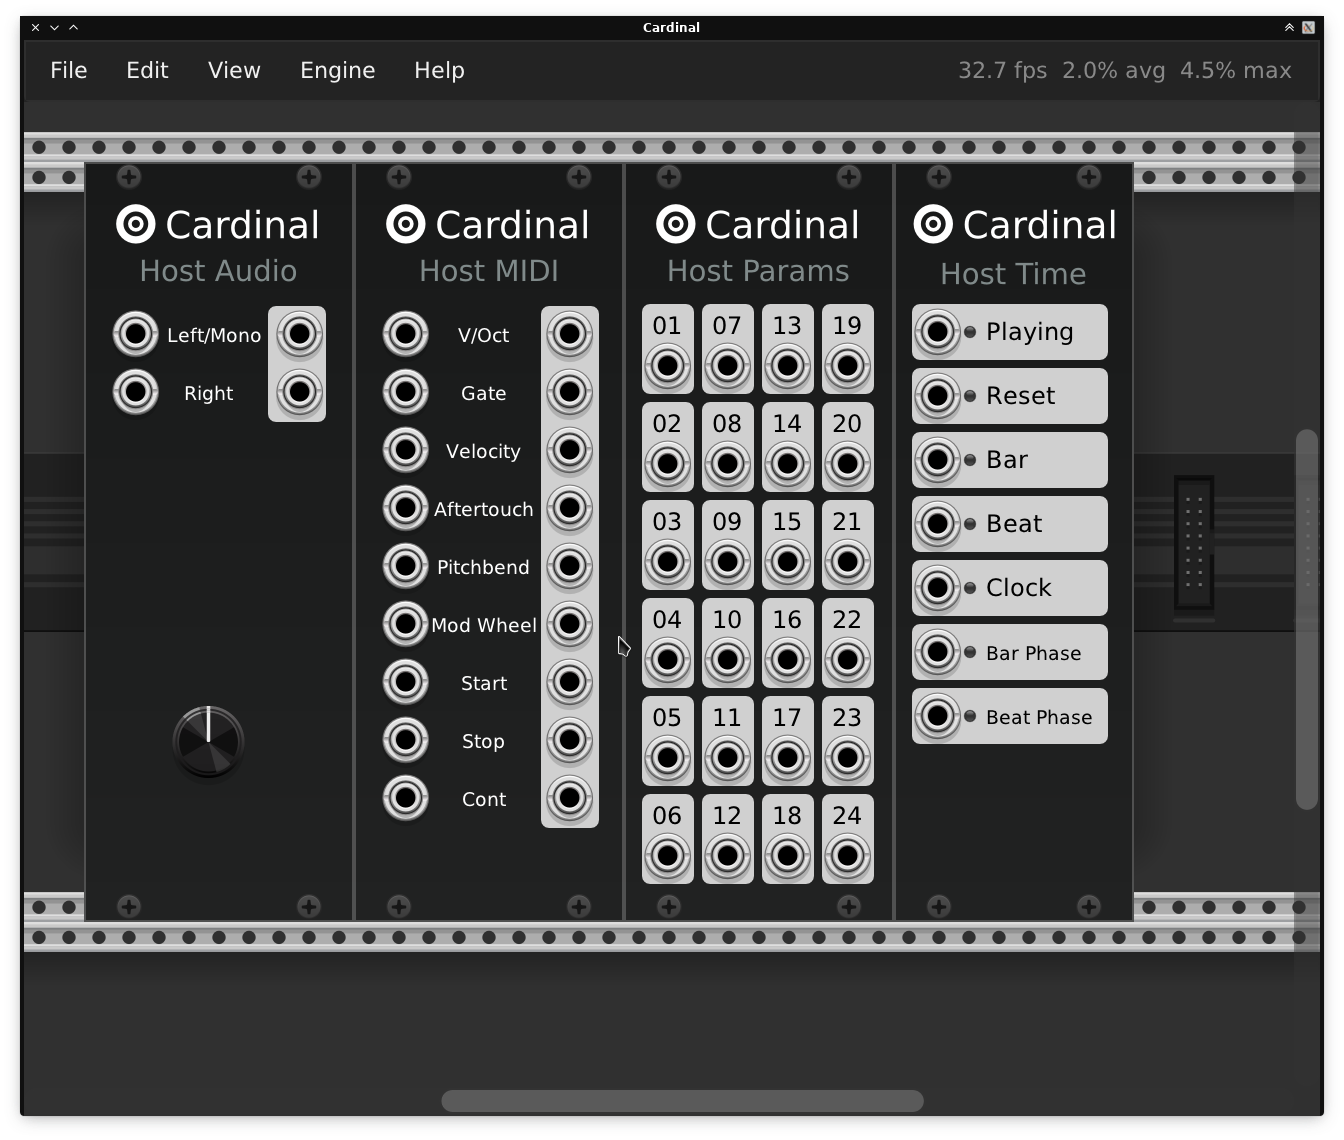
Task: Click the Beat Phase output jack on Host Time
Action: tap(938, 716)
